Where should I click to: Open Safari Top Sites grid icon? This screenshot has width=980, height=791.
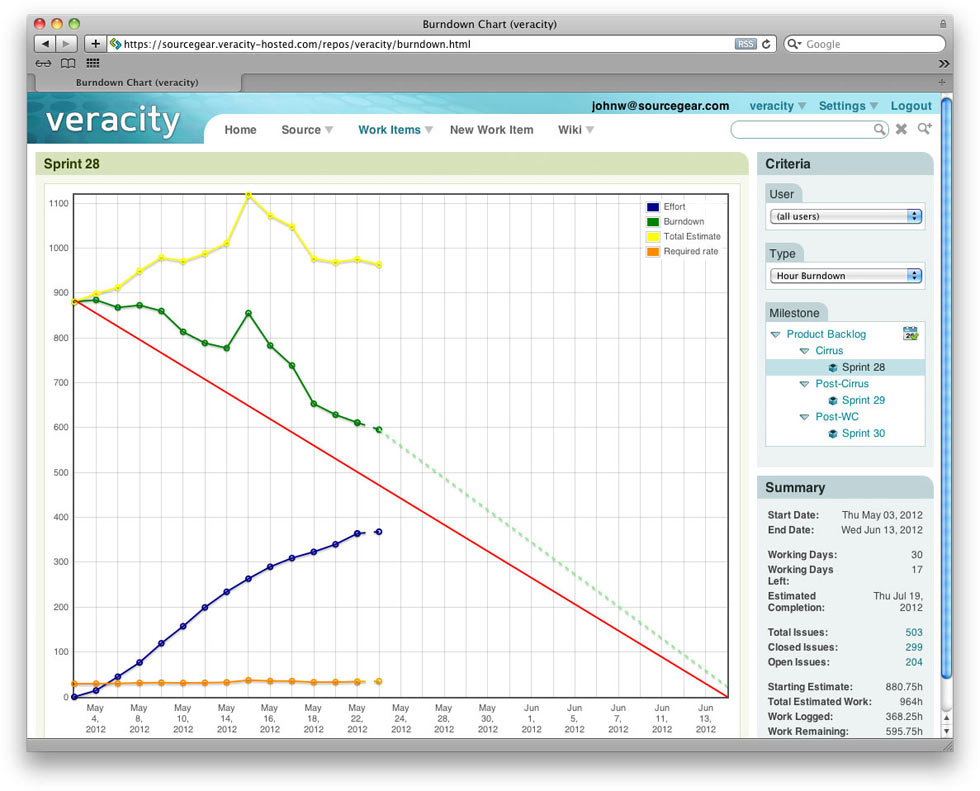click(x=93, y=63)
